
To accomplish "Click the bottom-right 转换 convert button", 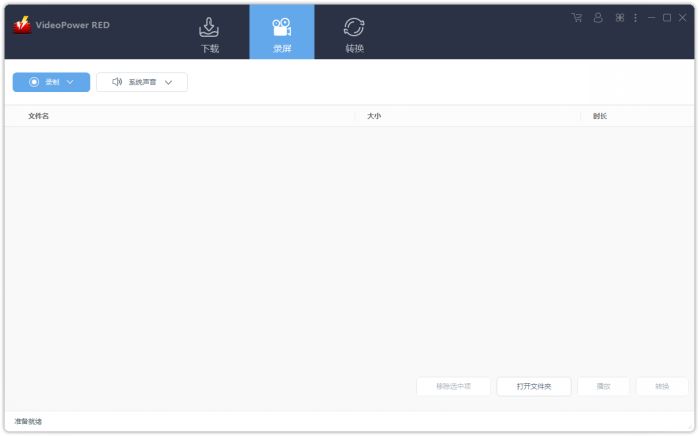I will (662, 387).
